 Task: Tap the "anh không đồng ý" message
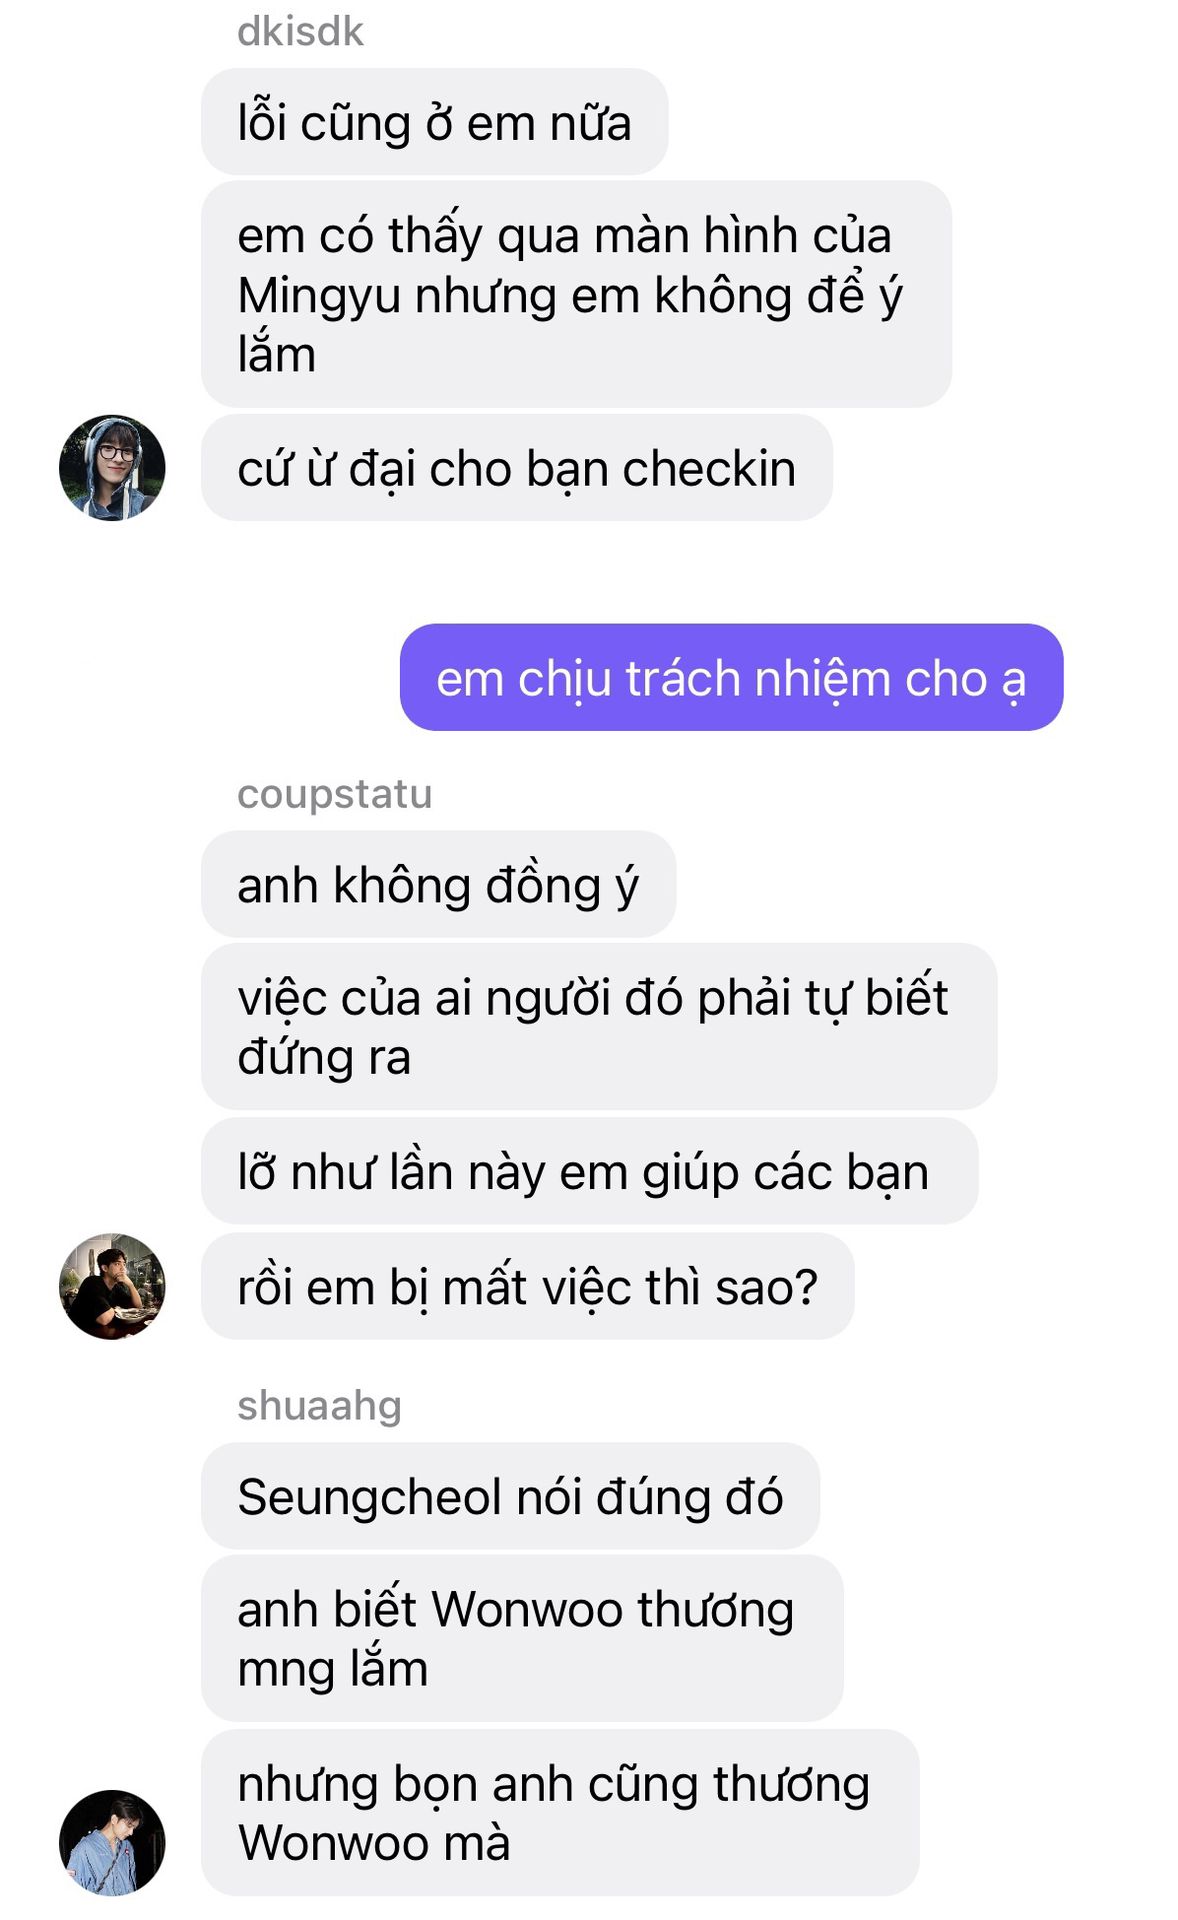[x=438, y=884]
